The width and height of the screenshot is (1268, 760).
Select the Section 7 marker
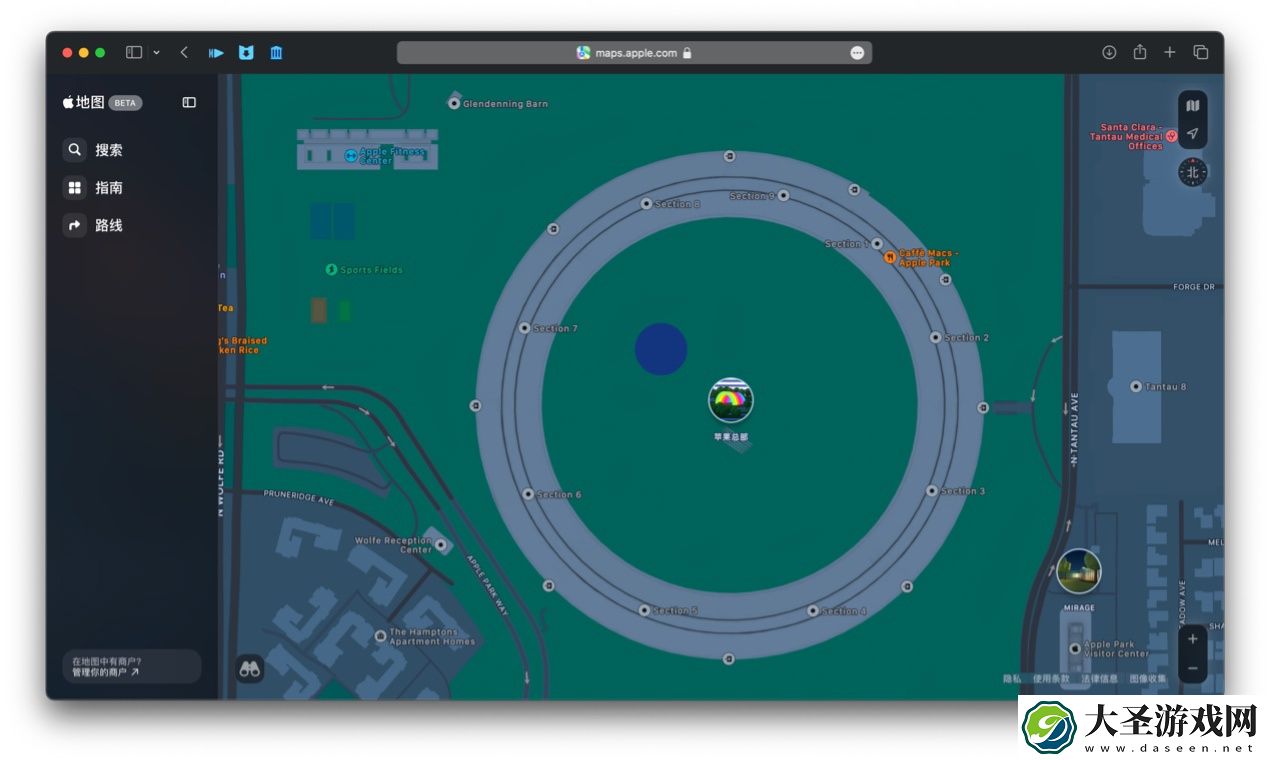tap(525, 328)
